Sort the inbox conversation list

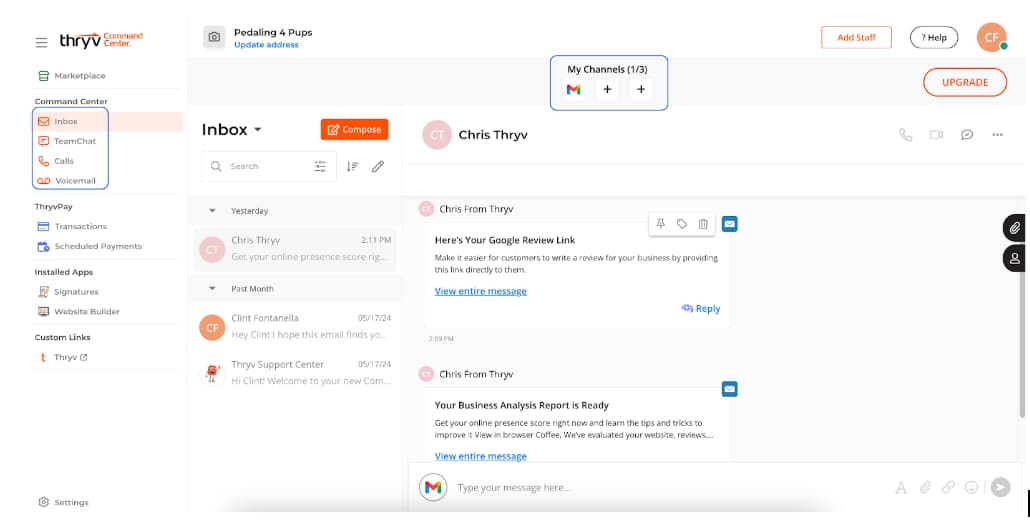(x=353, y=167)
